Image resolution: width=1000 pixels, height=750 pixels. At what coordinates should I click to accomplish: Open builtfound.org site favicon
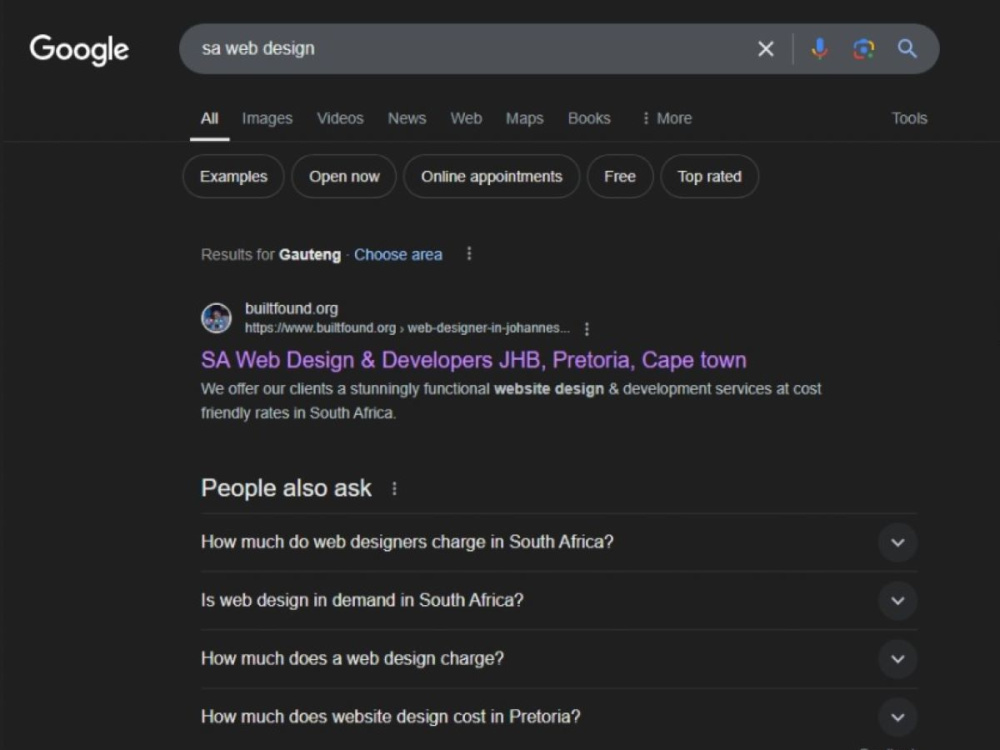[x=216, y=318]
